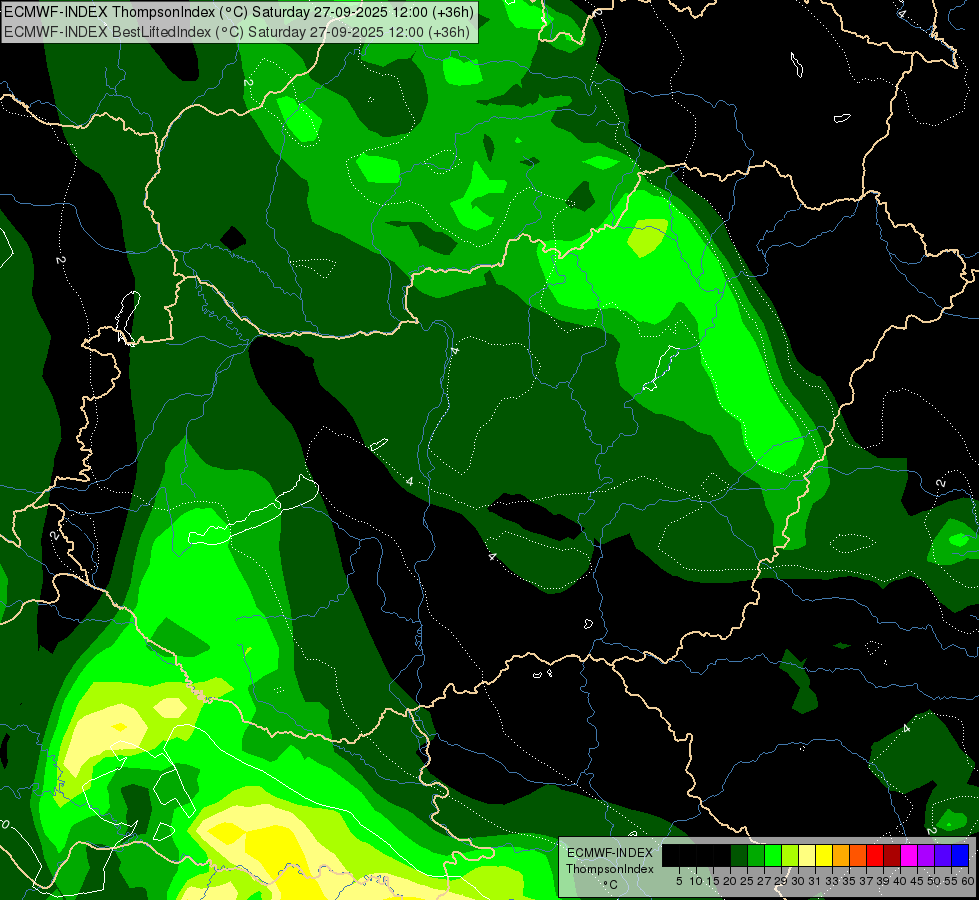The height and width of the screenshot is (900, 979).
Task: Click the ThompsonIndex label in the legend
Action: pyautogui.click(x=610, y=869)
